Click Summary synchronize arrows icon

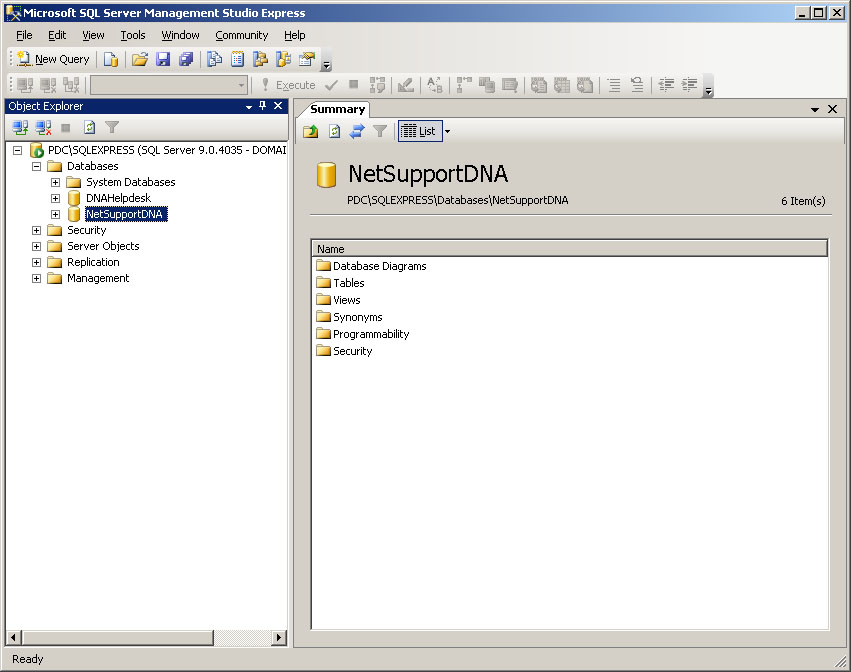pos(357,131)
